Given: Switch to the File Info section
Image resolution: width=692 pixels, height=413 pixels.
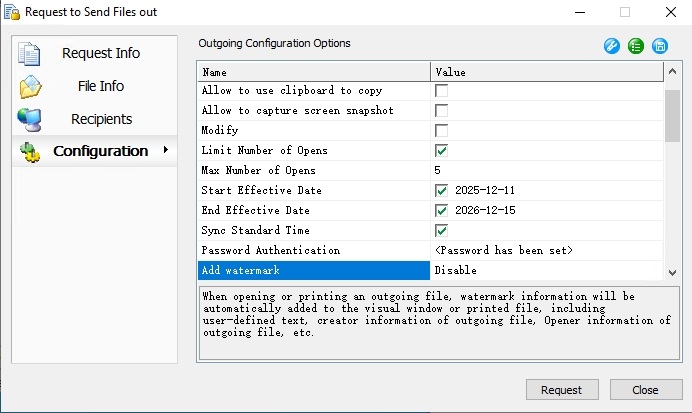Looking at the screenshot, I should (x=94, y=86).
